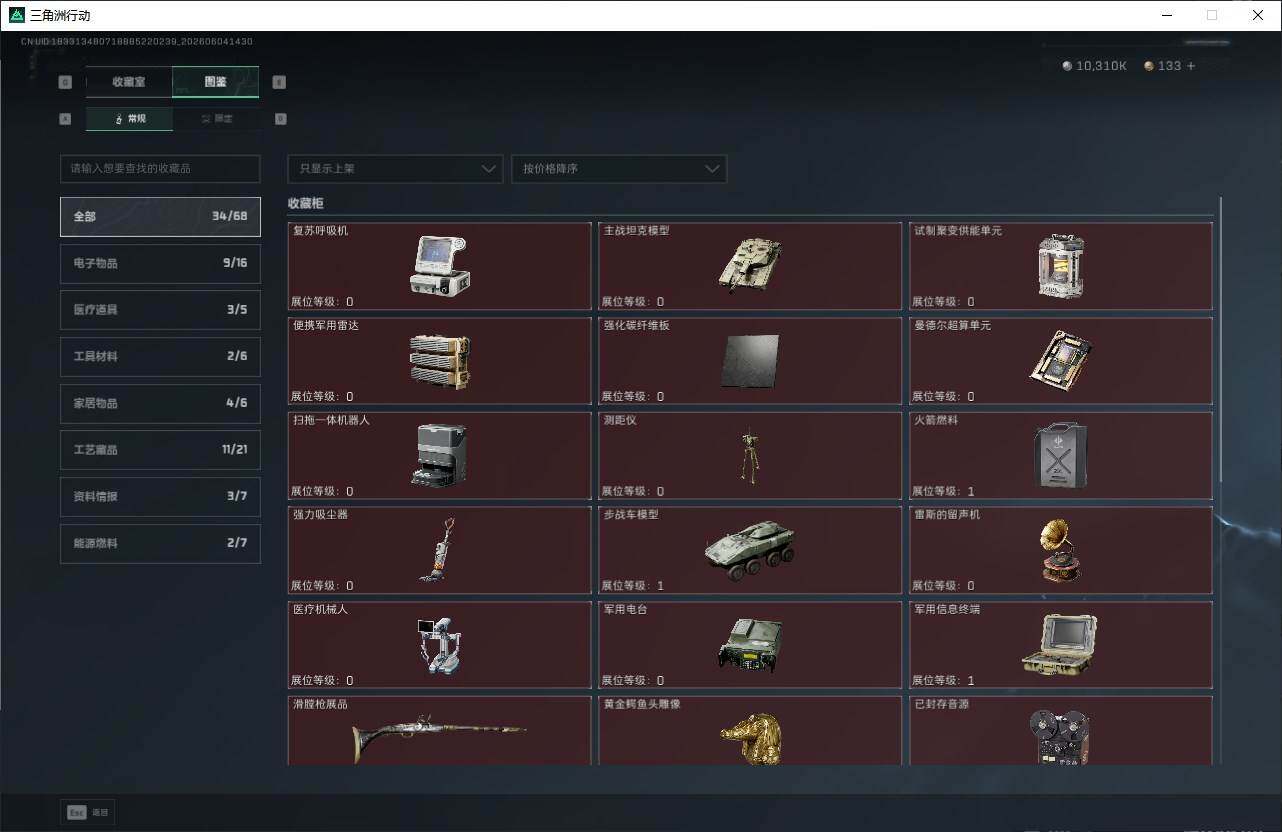Open the 试制聚变供能单元 fusion unit icon

(1061, 266)
